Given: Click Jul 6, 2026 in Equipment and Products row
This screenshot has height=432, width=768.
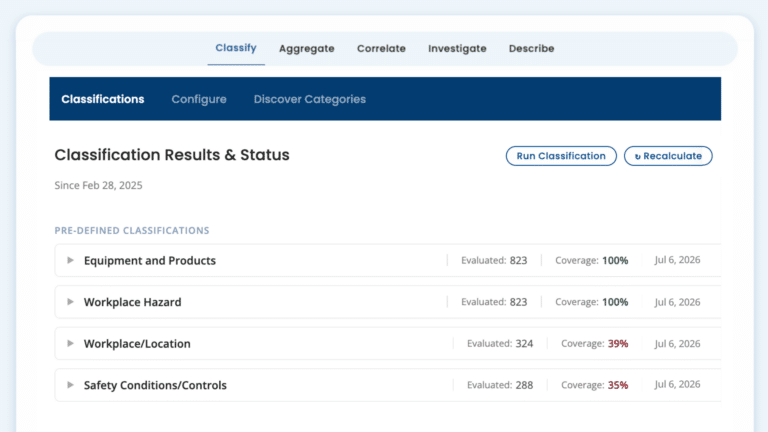Looking at the screenshot, I should click(x=677, y=260).
